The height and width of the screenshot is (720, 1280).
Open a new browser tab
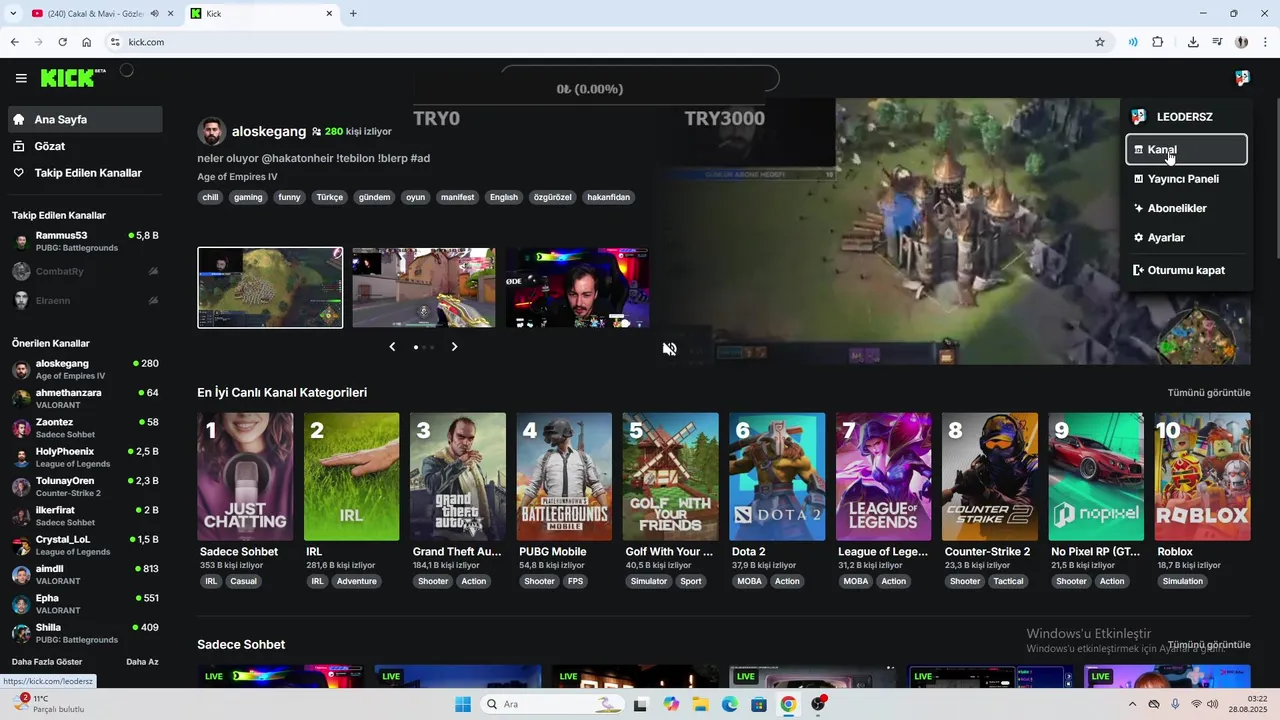point(353,13)
